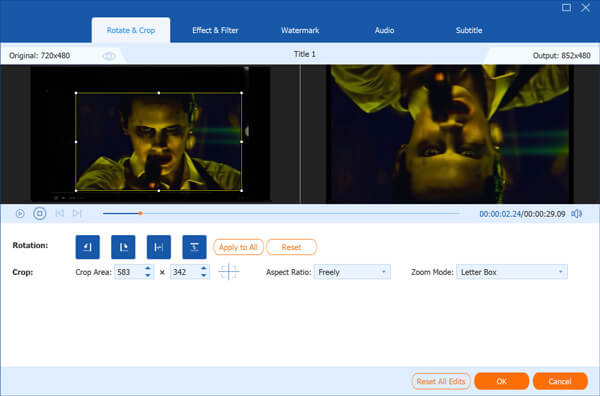Increase crop width value
Screen dimensions: 600x396
148,269
